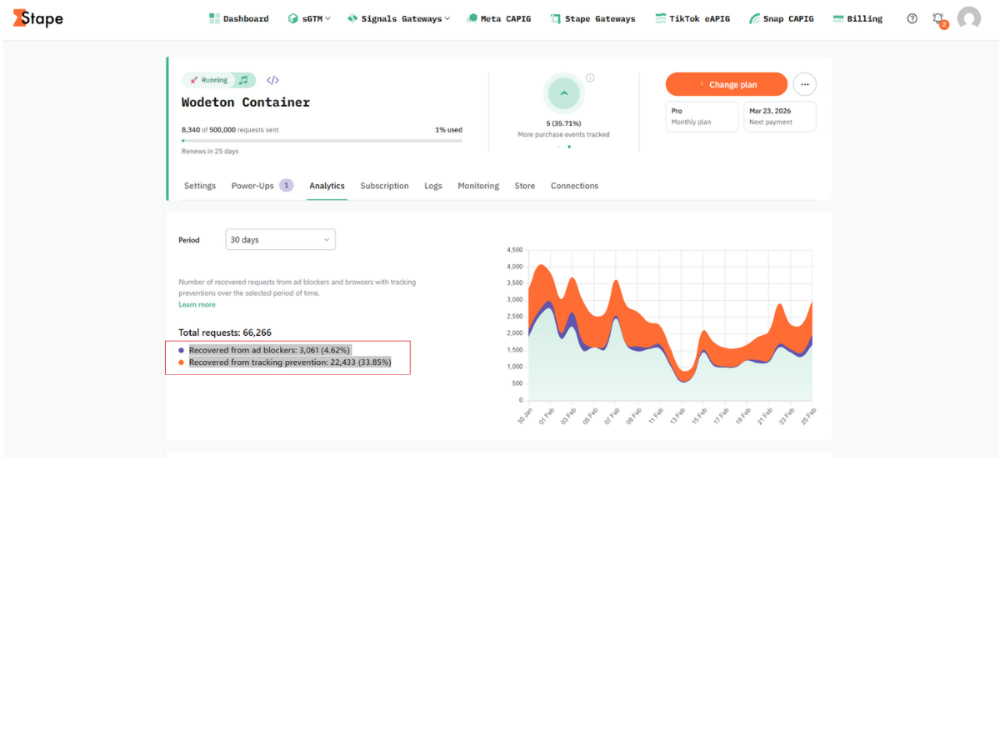Open Stape Gateways page
Viewport: 1000px width, 750px height.
tap(593, 18)
